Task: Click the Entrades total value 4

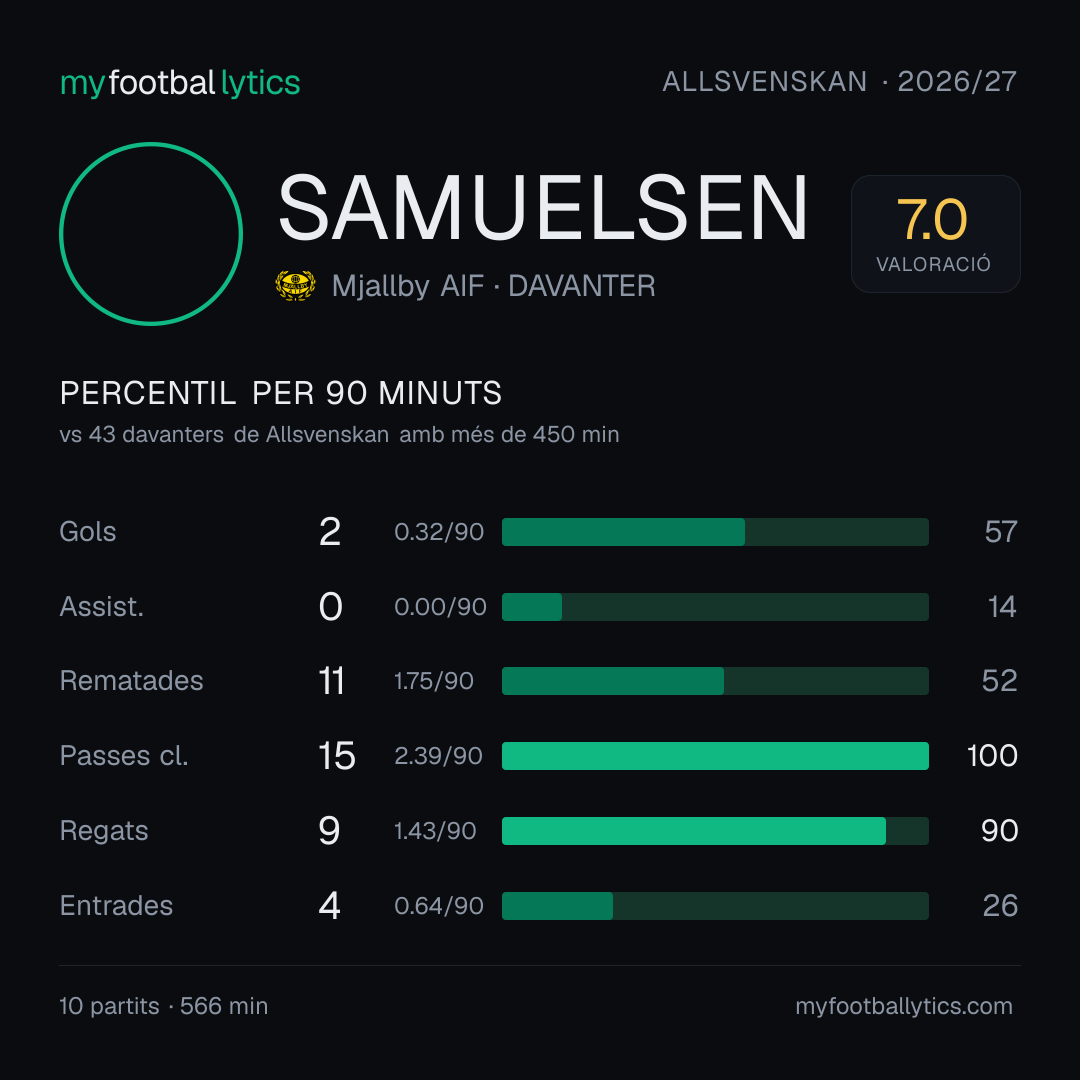Action: [329, 906]
